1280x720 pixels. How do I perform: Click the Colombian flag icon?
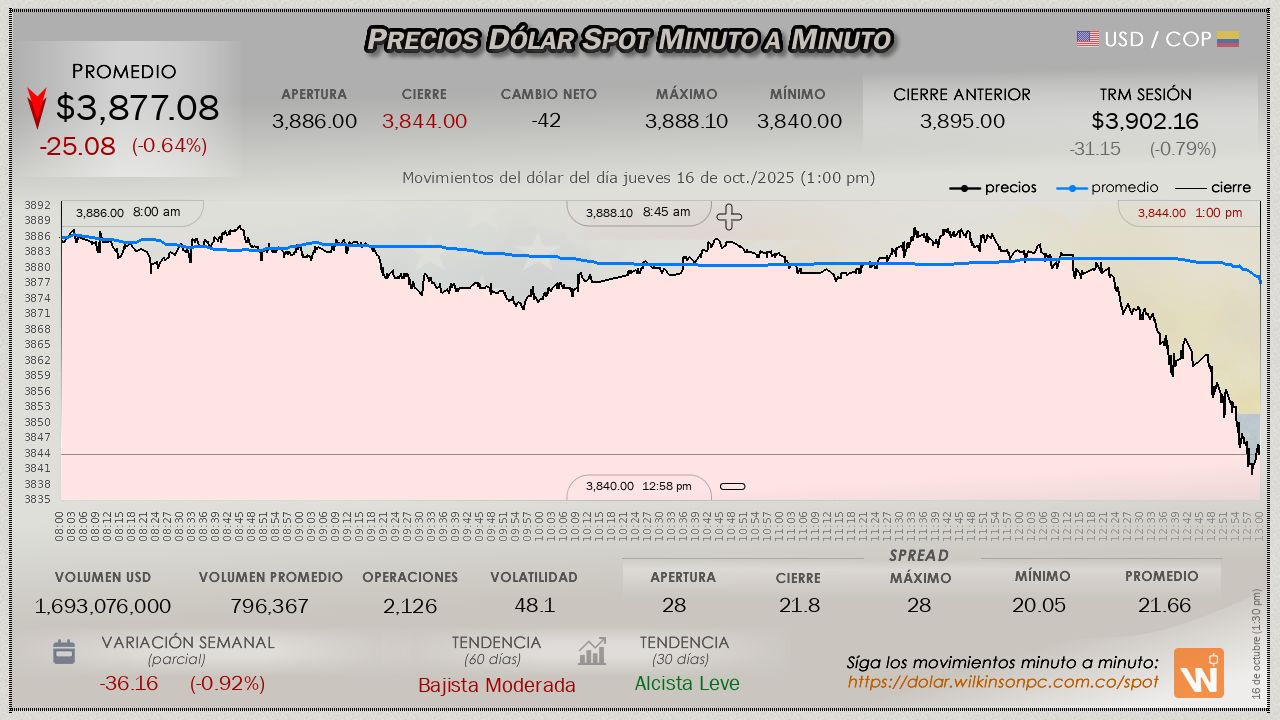pyautogui.click(x=1228, y=39)
